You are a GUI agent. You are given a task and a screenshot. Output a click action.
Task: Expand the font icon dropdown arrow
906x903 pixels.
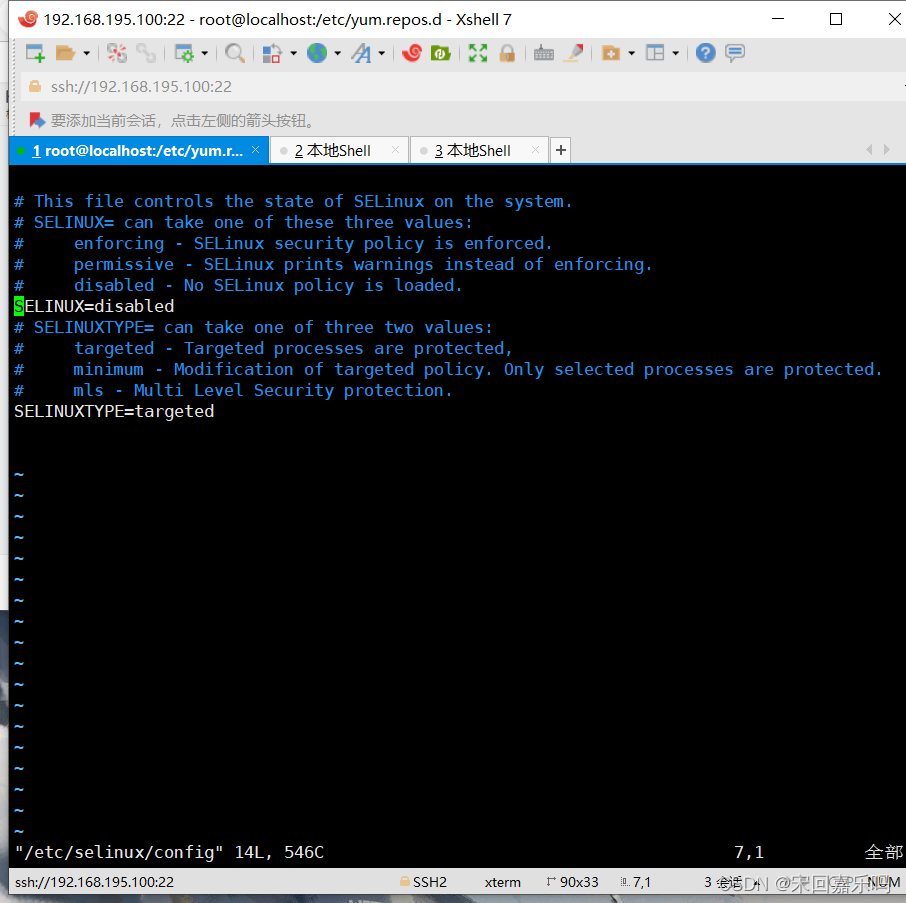(383, 52)
